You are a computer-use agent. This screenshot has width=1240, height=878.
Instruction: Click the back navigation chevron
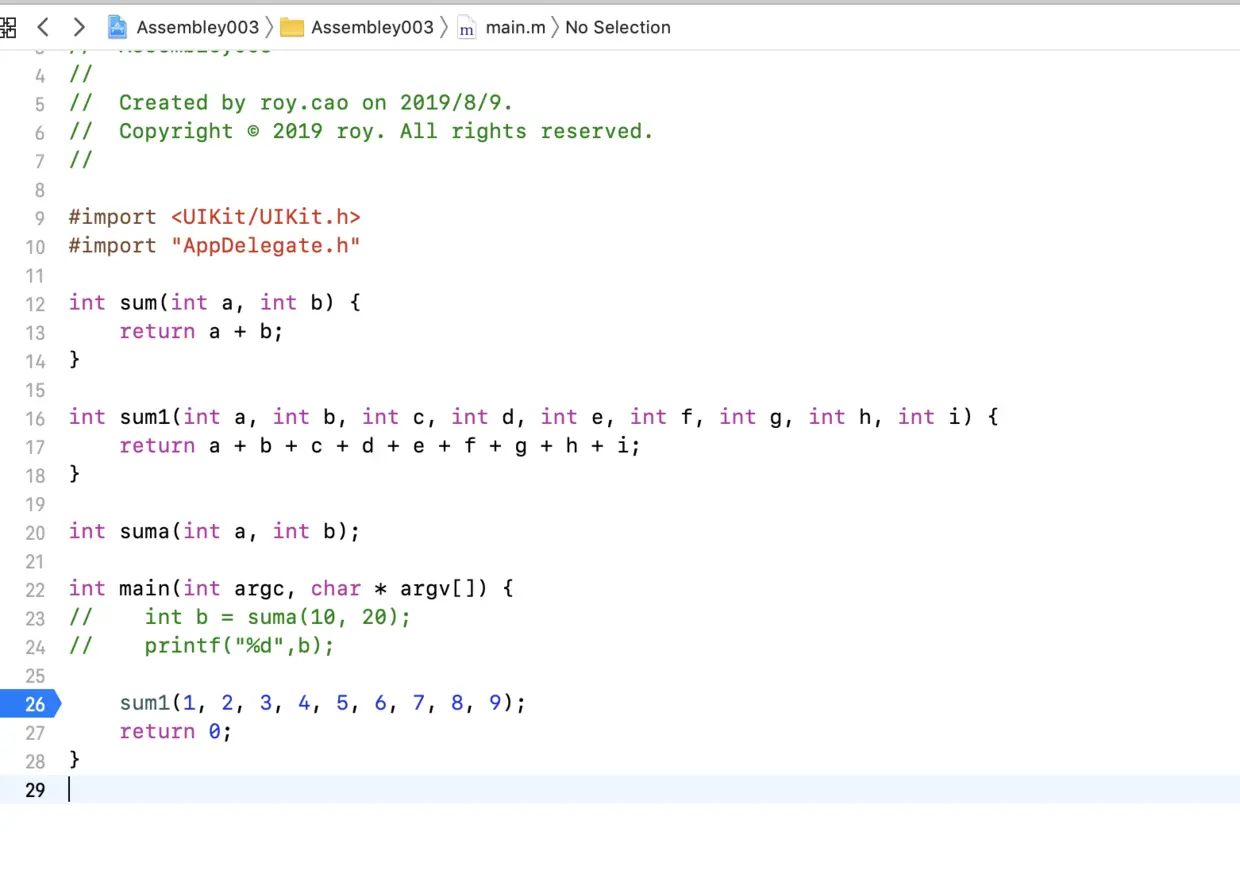(43, 27)
